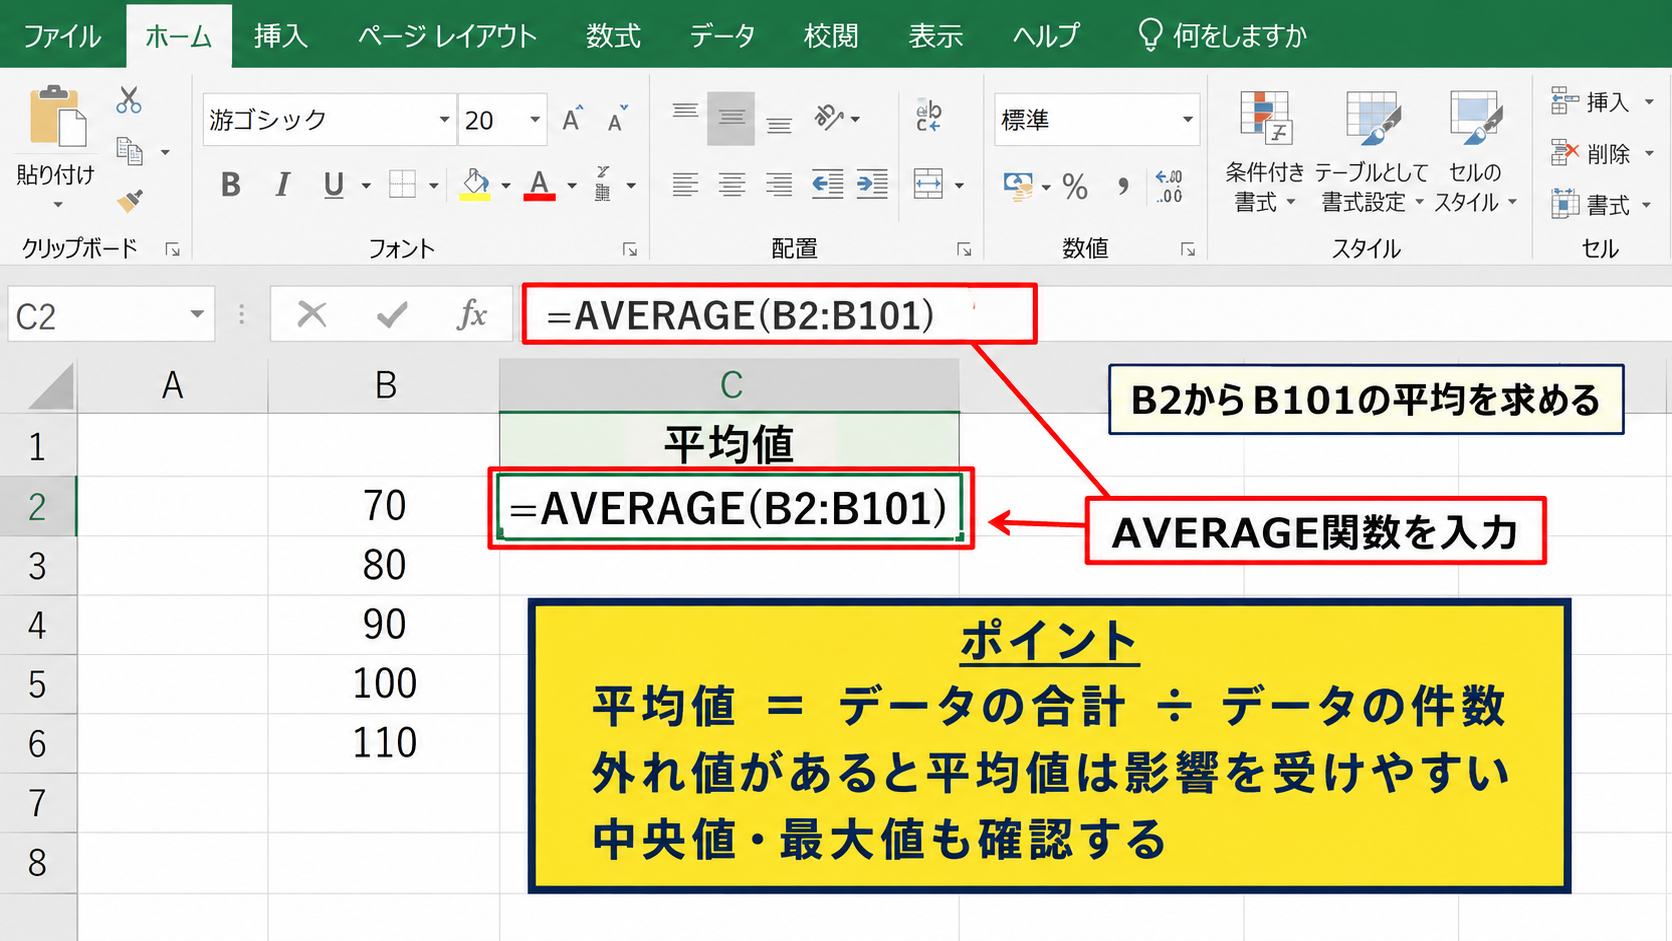Viewport: 1672px width, 941px height.
Task: Cancel formula entry with X icon
Action: (x=312, y=314)
